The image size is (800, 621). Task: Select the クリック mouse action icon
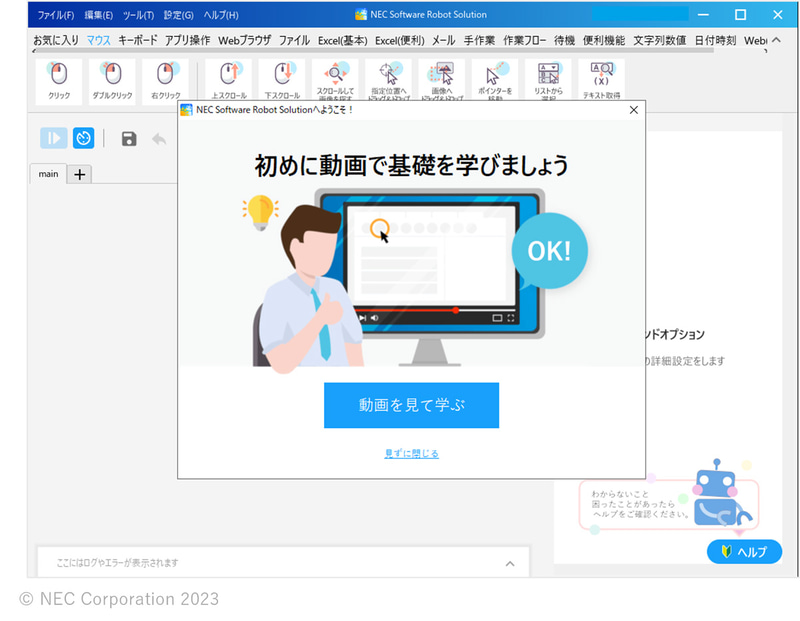click(59, 81)
